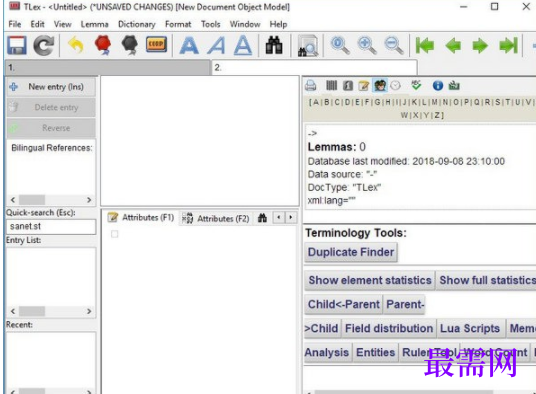Switch to tab 1.
536x394 pixels.
(108, 67)
